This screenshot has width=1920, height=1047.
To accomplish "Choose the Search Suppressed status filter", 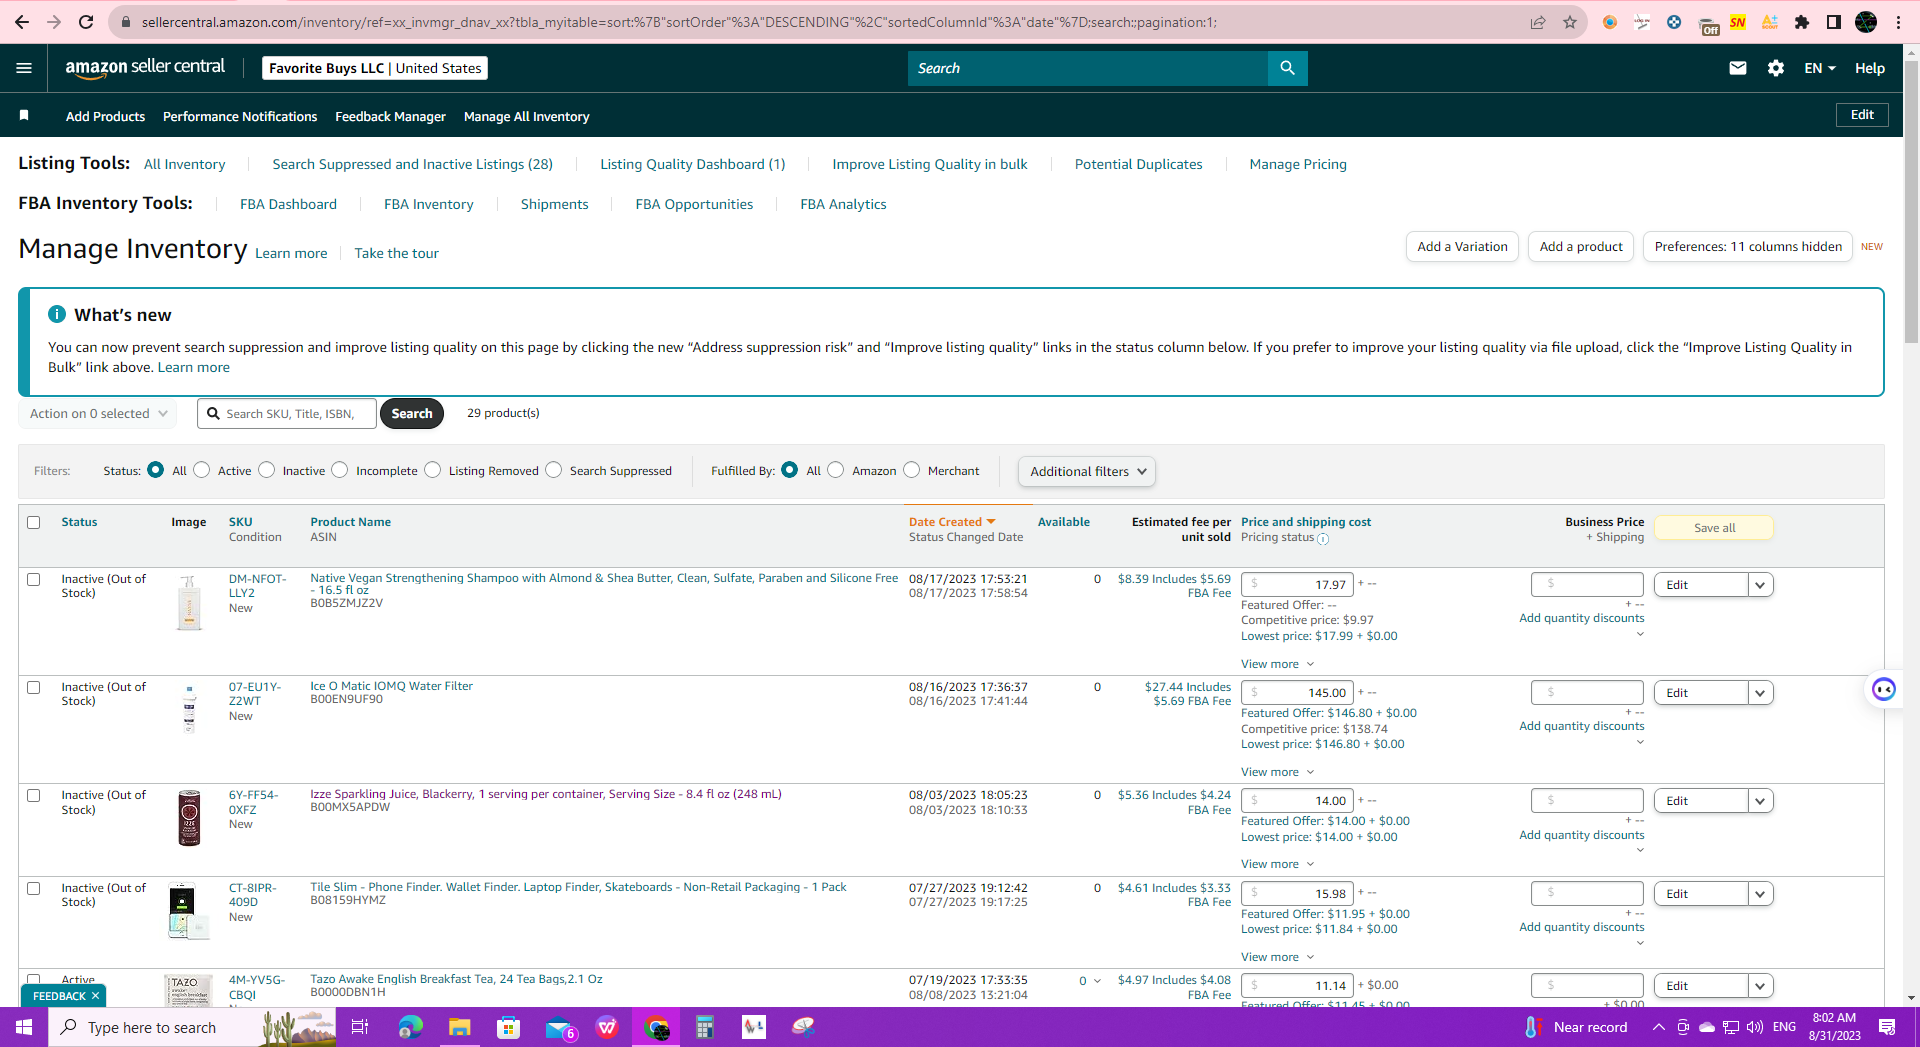I will point(554,470).
